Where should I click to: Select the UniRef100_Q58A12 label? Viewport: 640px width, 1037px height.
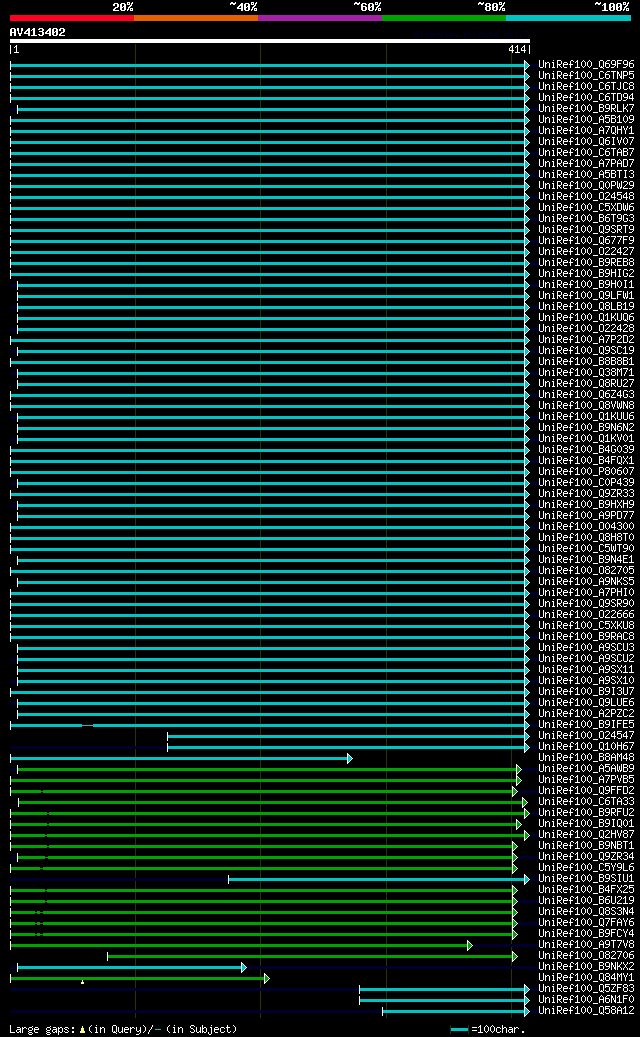click(x=586, y=1010)
